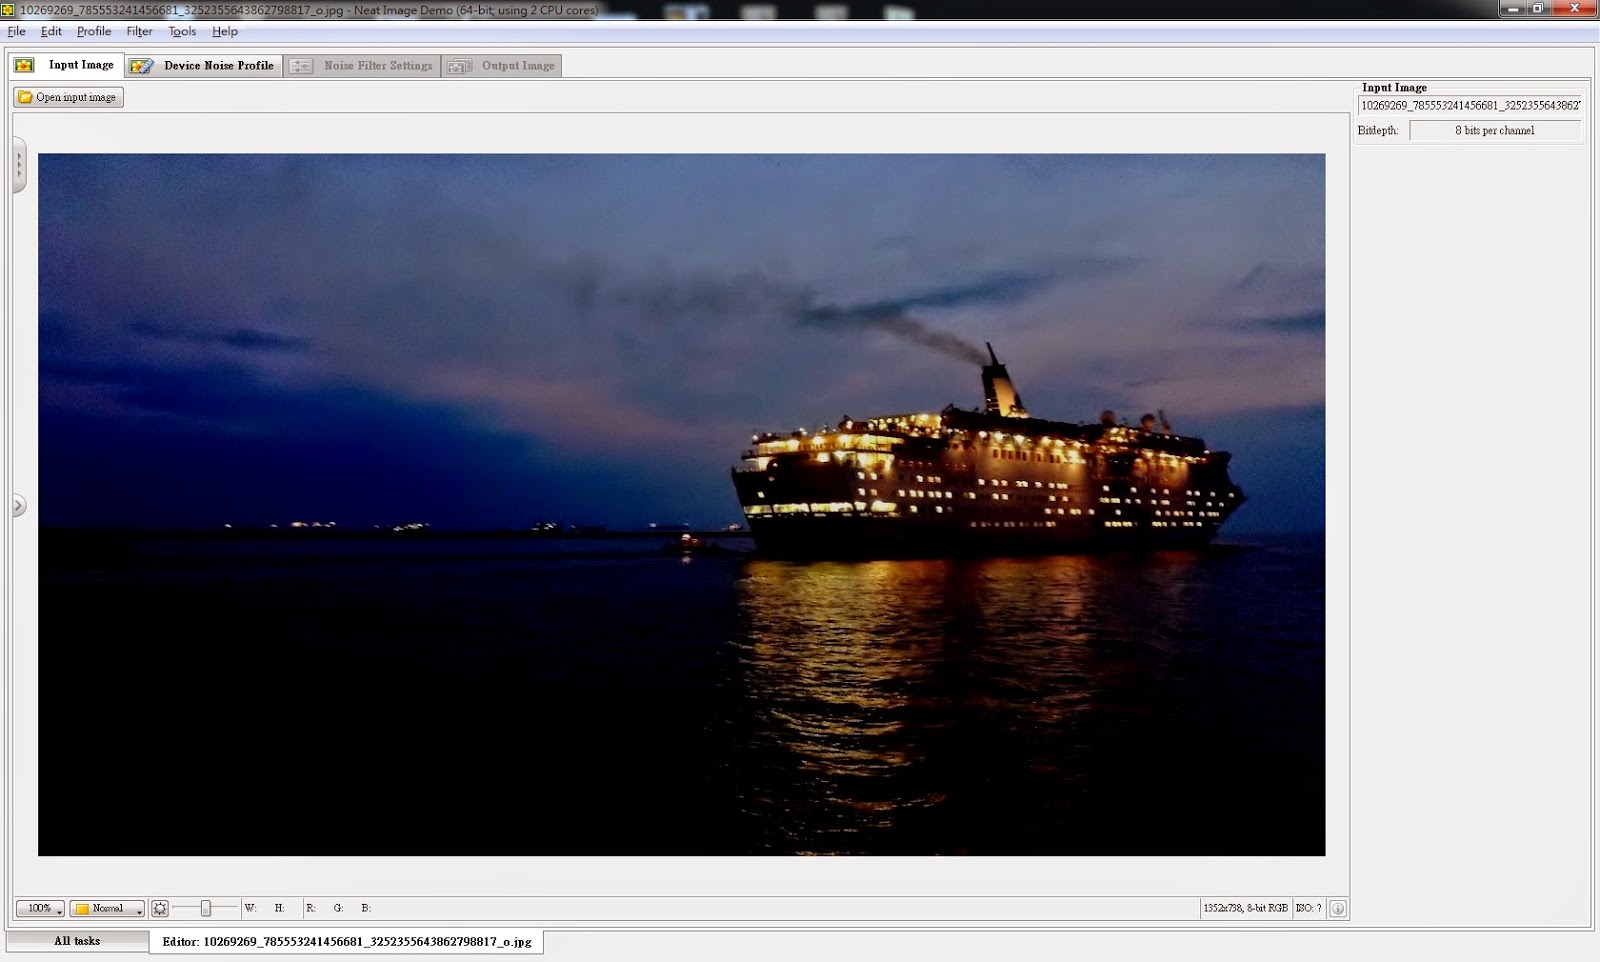Click the Device Noise Profile tab icon
Screen dimensions: 1600x962
(142, 66)
